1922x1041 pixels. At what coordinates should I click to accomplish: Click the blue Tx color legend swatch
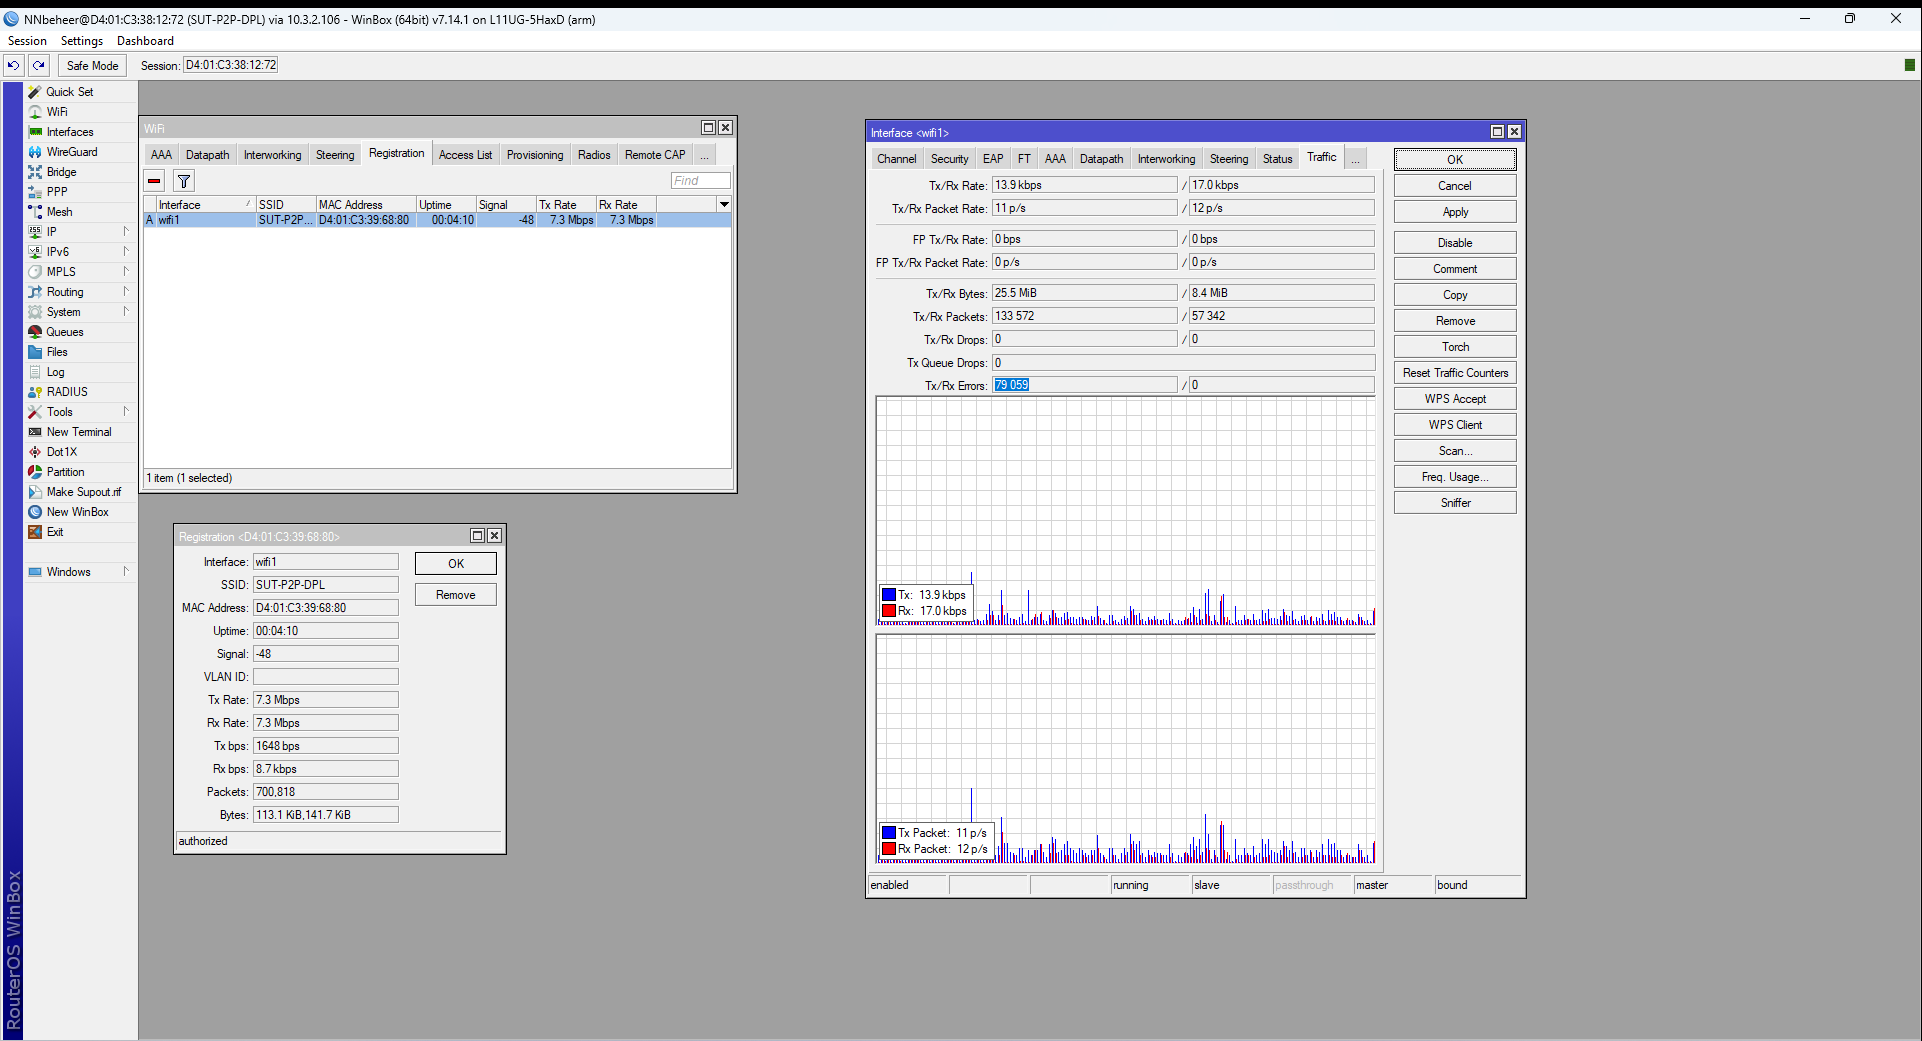(888, 595)
